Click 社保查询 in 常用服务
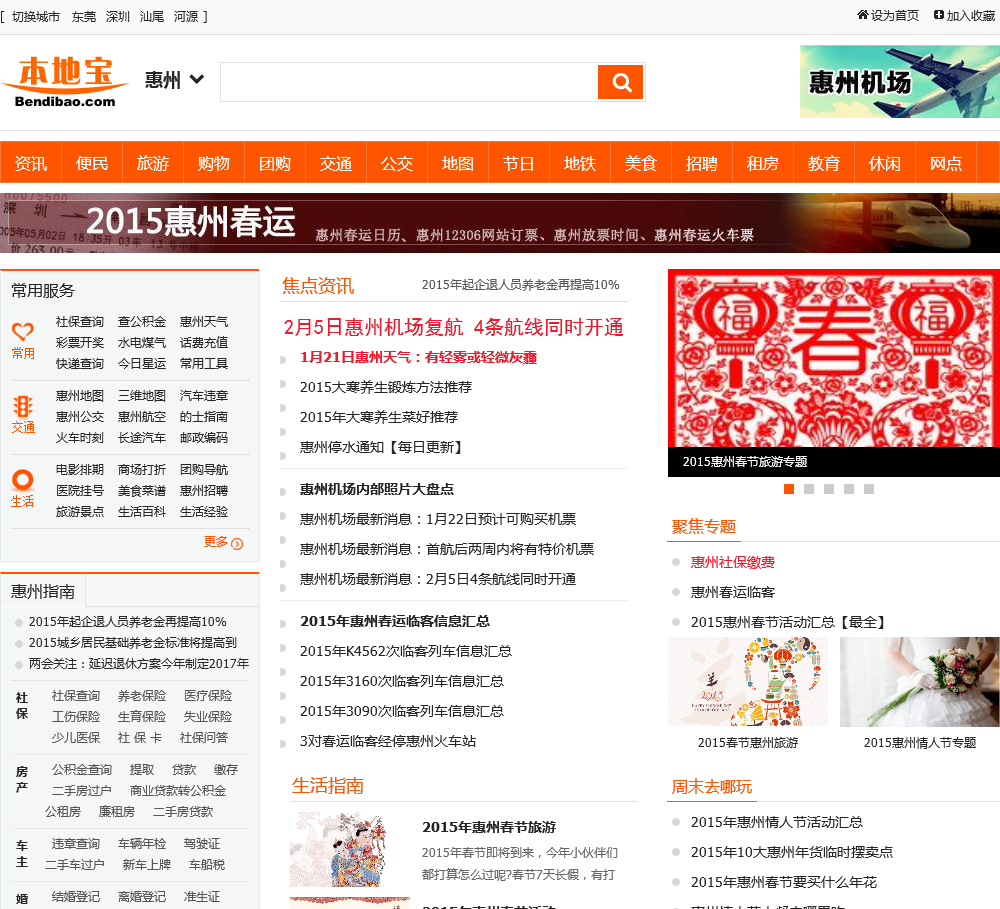The image size is (1000, 909). (80, 321)
